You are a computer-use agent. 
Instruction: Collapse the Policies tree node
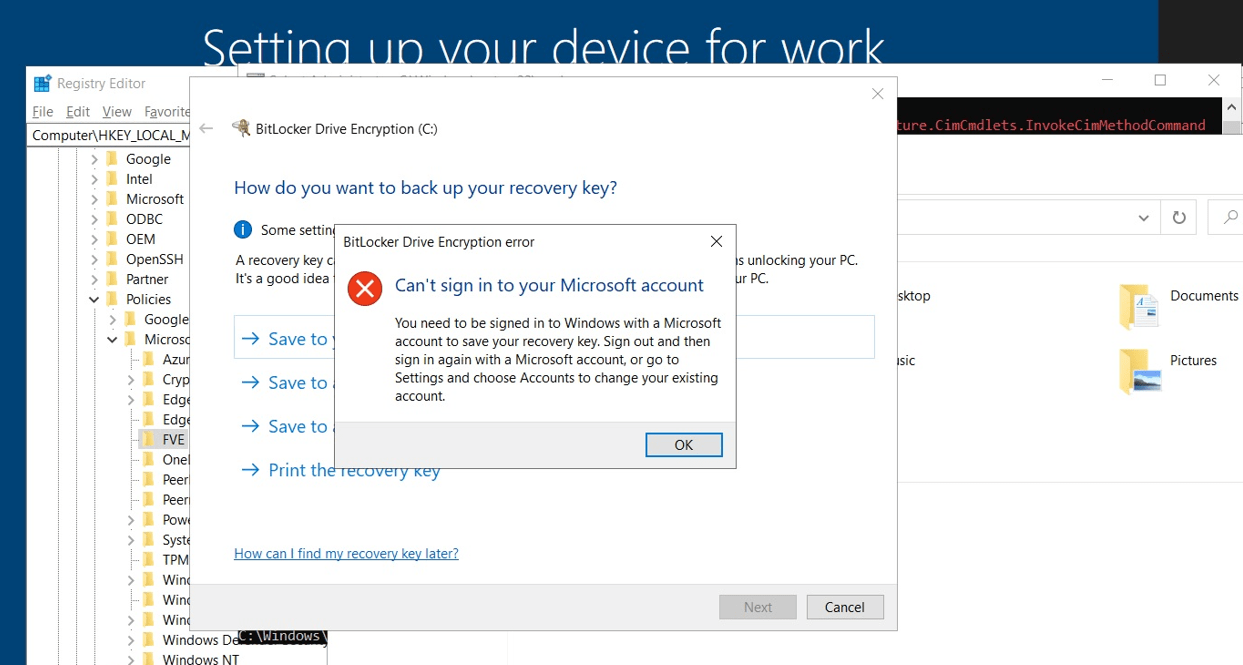93,298
